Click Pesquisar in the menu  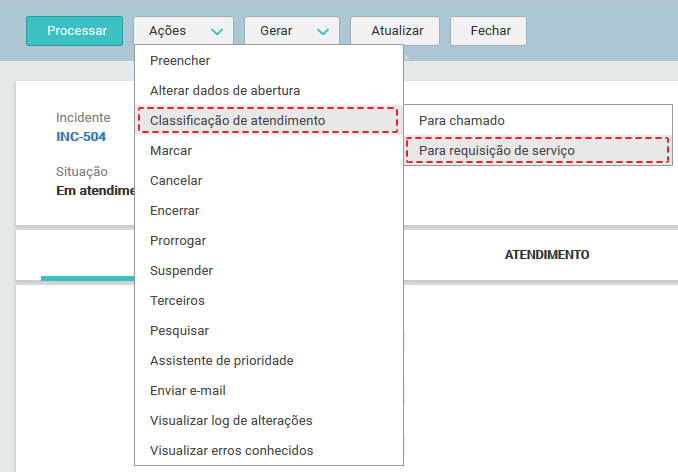269,330
